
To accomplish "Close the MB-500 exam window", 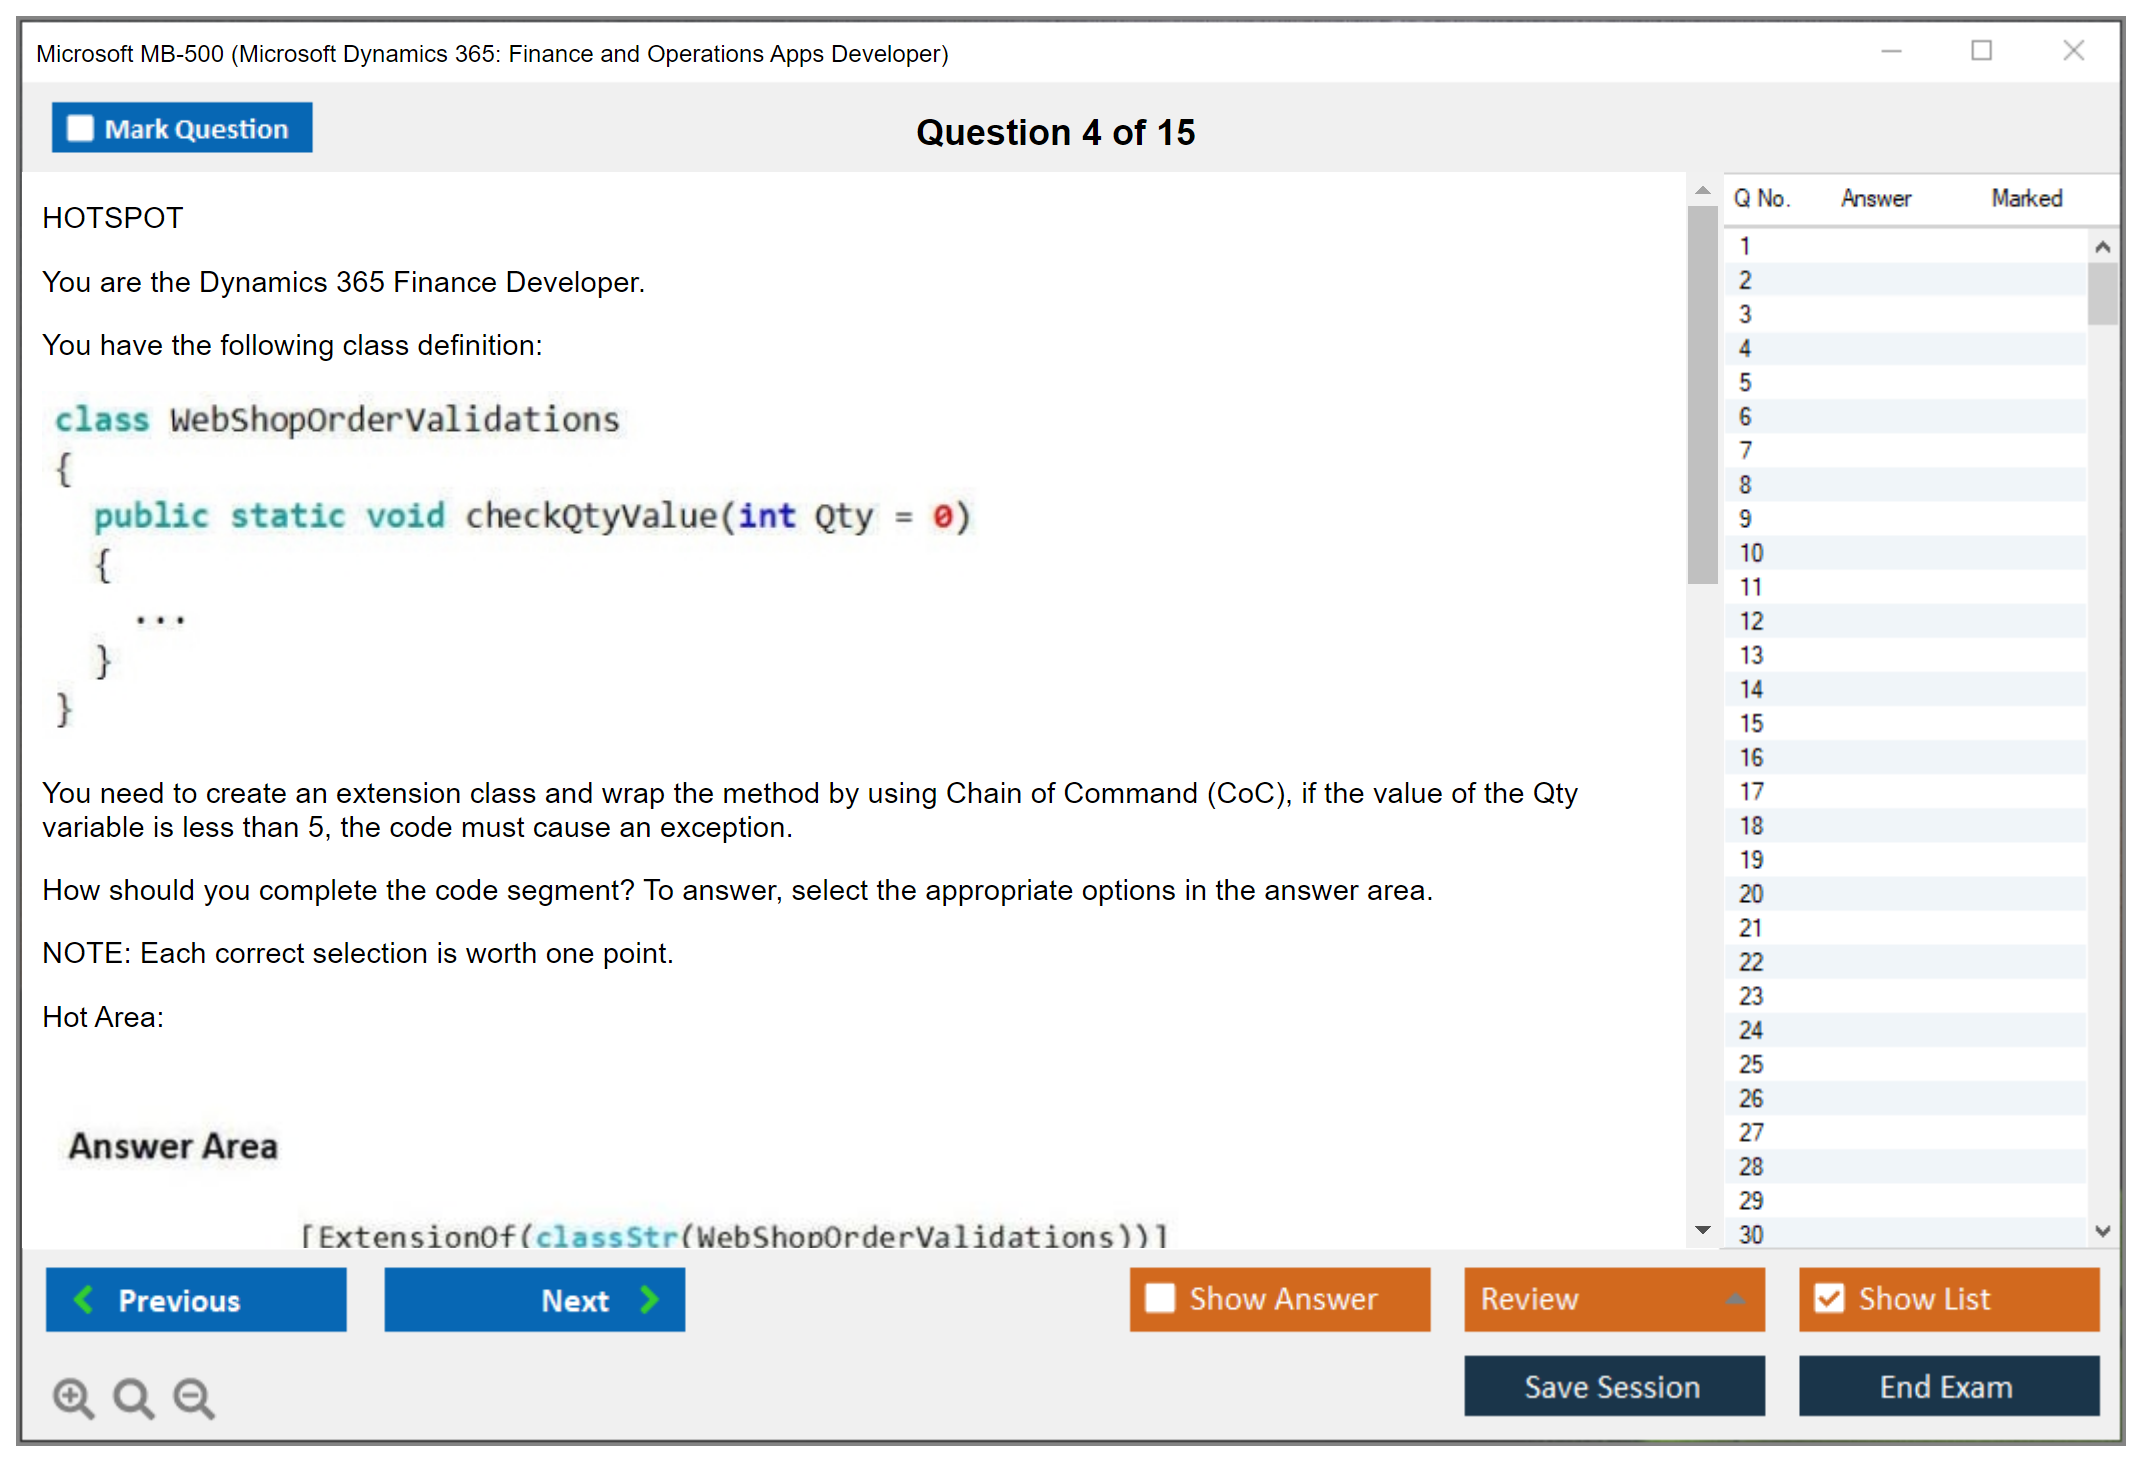I will pos(2073,51).
